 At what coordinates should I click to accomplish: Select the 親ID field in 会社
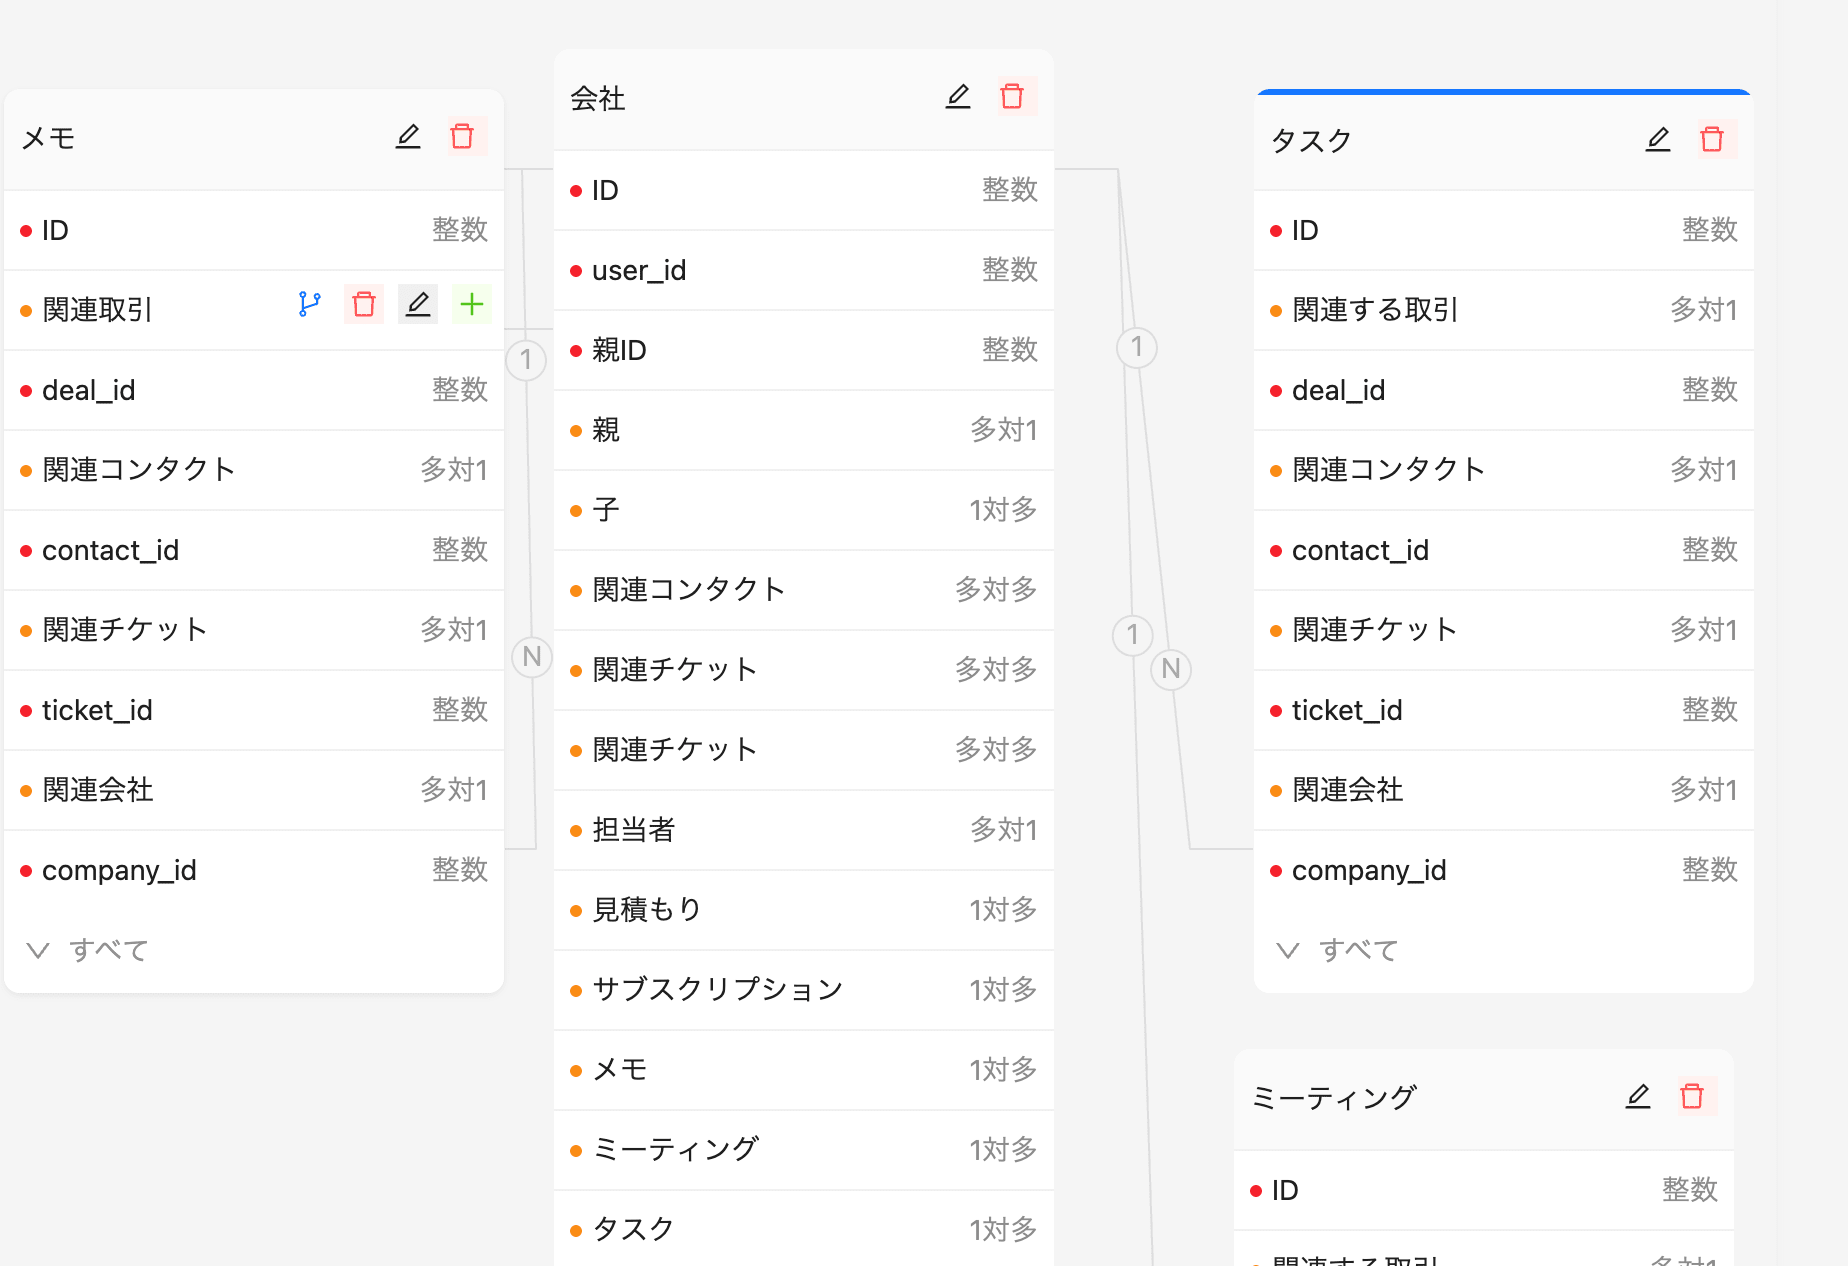click(x=804, y=350)
